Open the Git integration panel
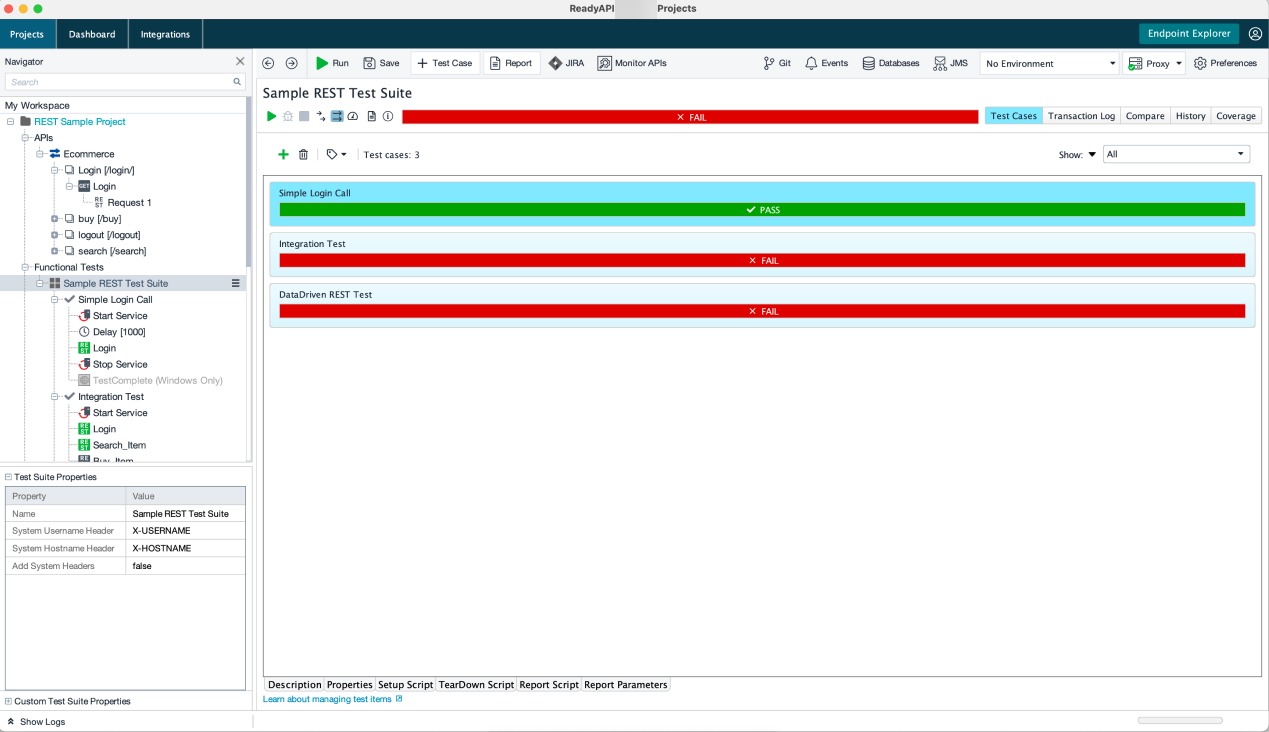Screen dimensions: 1269x732 pyautogui.click(x=776, y=62)
